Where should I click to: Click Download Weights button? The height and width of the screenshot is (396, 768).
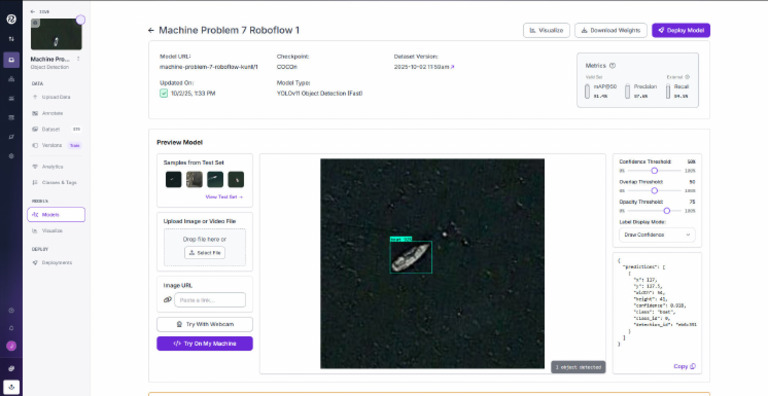coord(611,30)
